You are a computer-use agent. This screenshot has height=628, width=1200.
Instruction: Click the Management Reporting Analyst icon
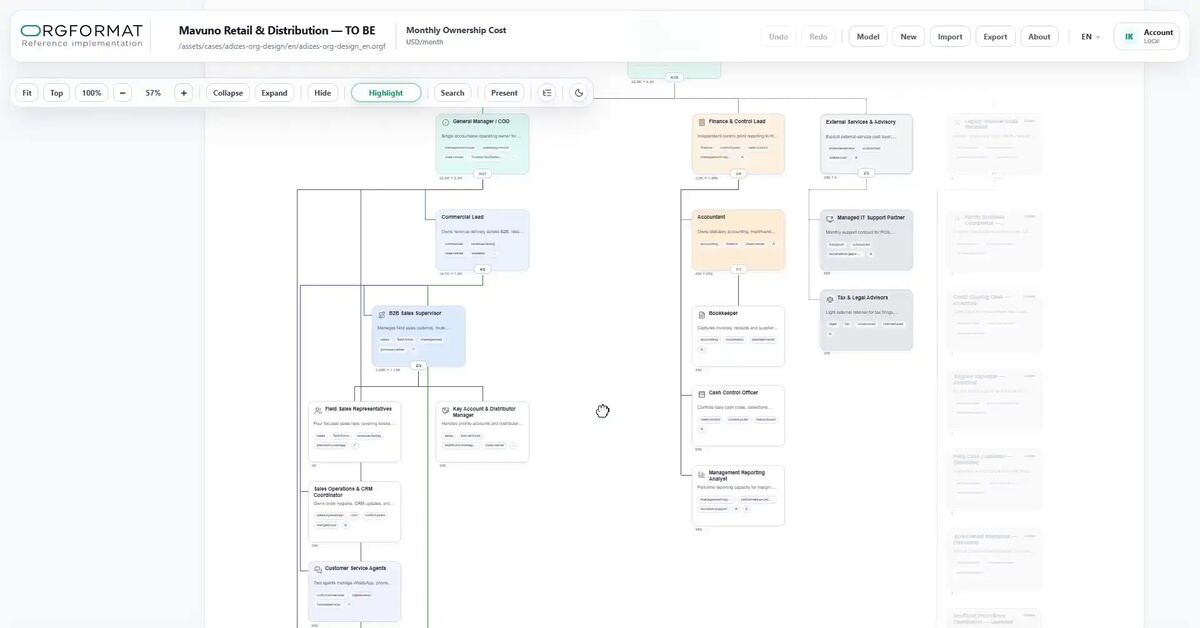[x=702, y=474]
